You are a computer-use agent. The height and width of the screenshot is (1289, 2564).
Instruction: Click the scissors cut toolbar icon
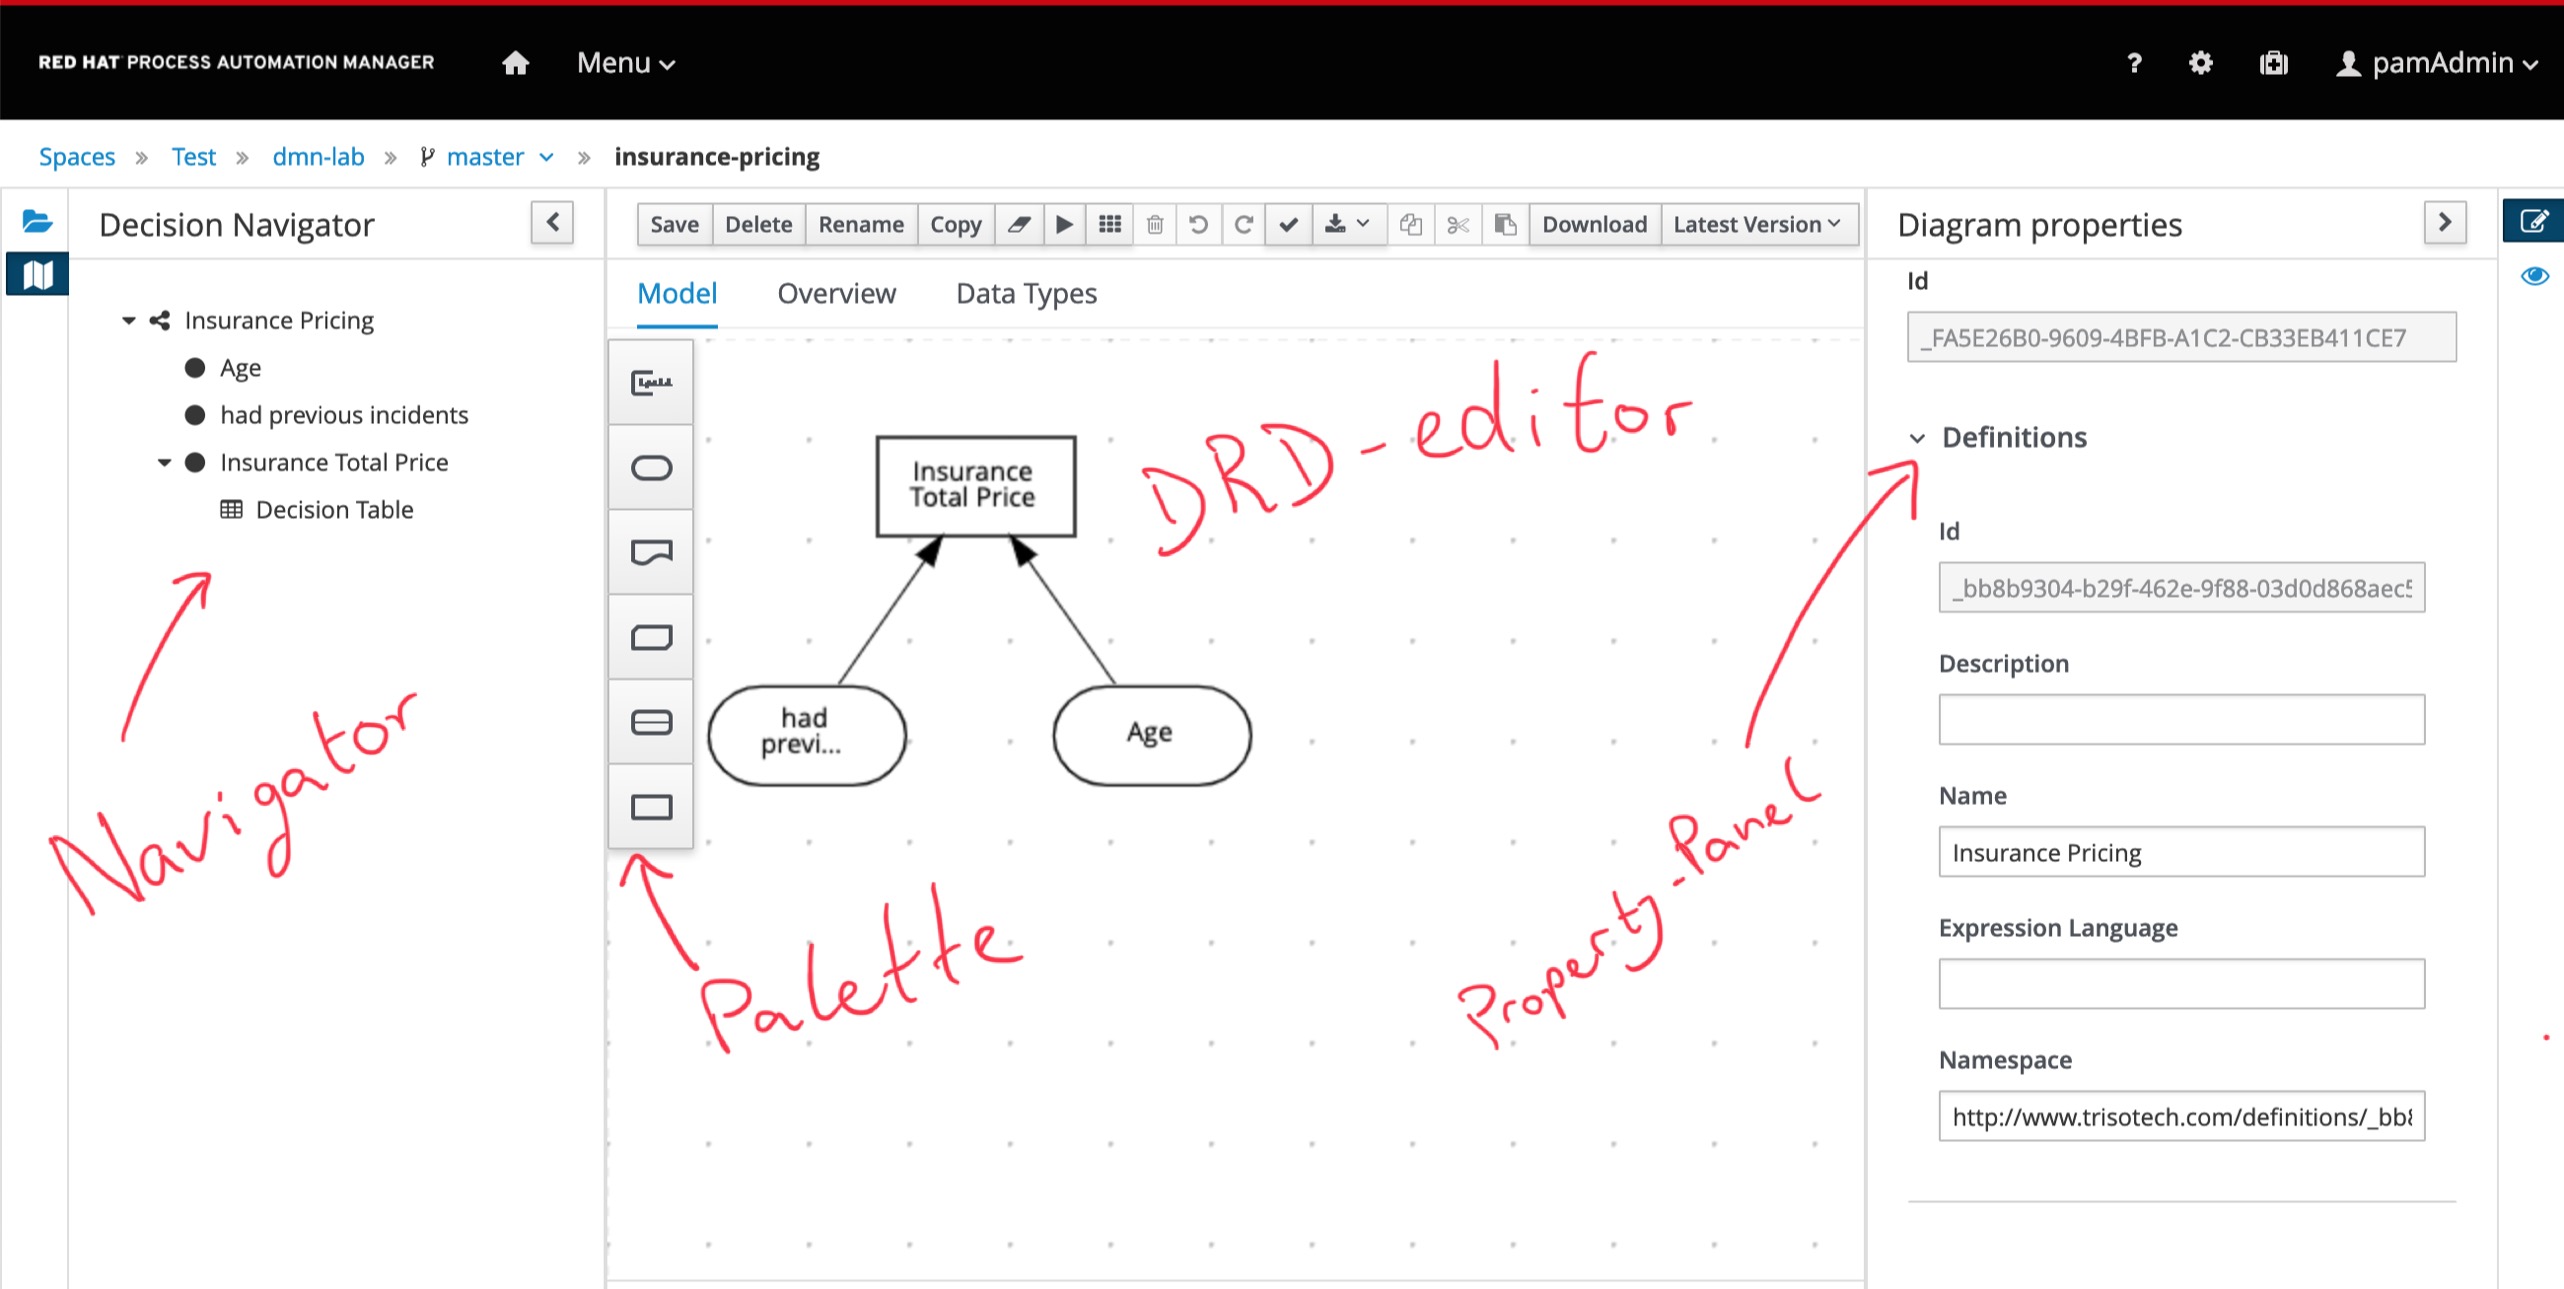(x=1458, y=224)
